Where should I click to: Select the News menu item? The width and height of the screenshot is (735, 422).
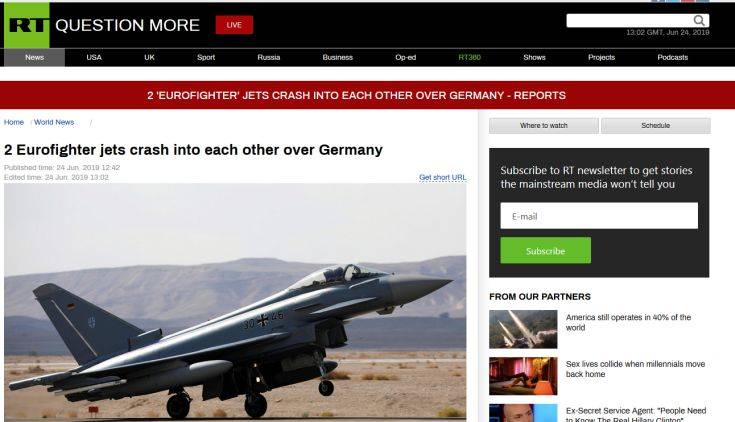coord(34,57)
